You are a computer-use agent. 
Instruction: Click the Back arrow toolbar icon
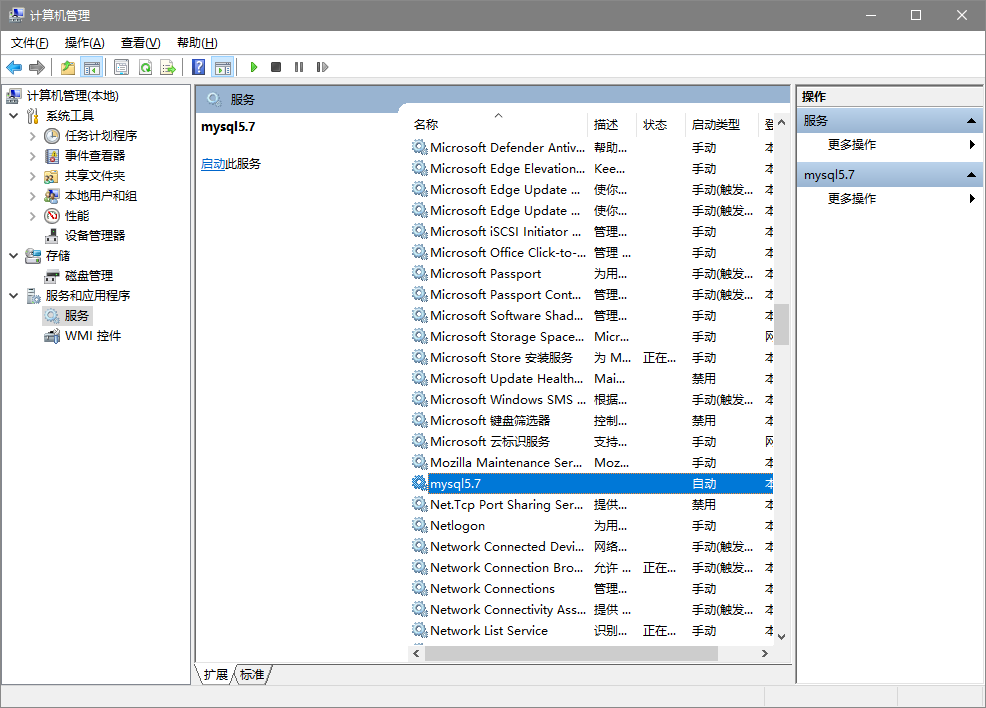click(x=14, y=67)
